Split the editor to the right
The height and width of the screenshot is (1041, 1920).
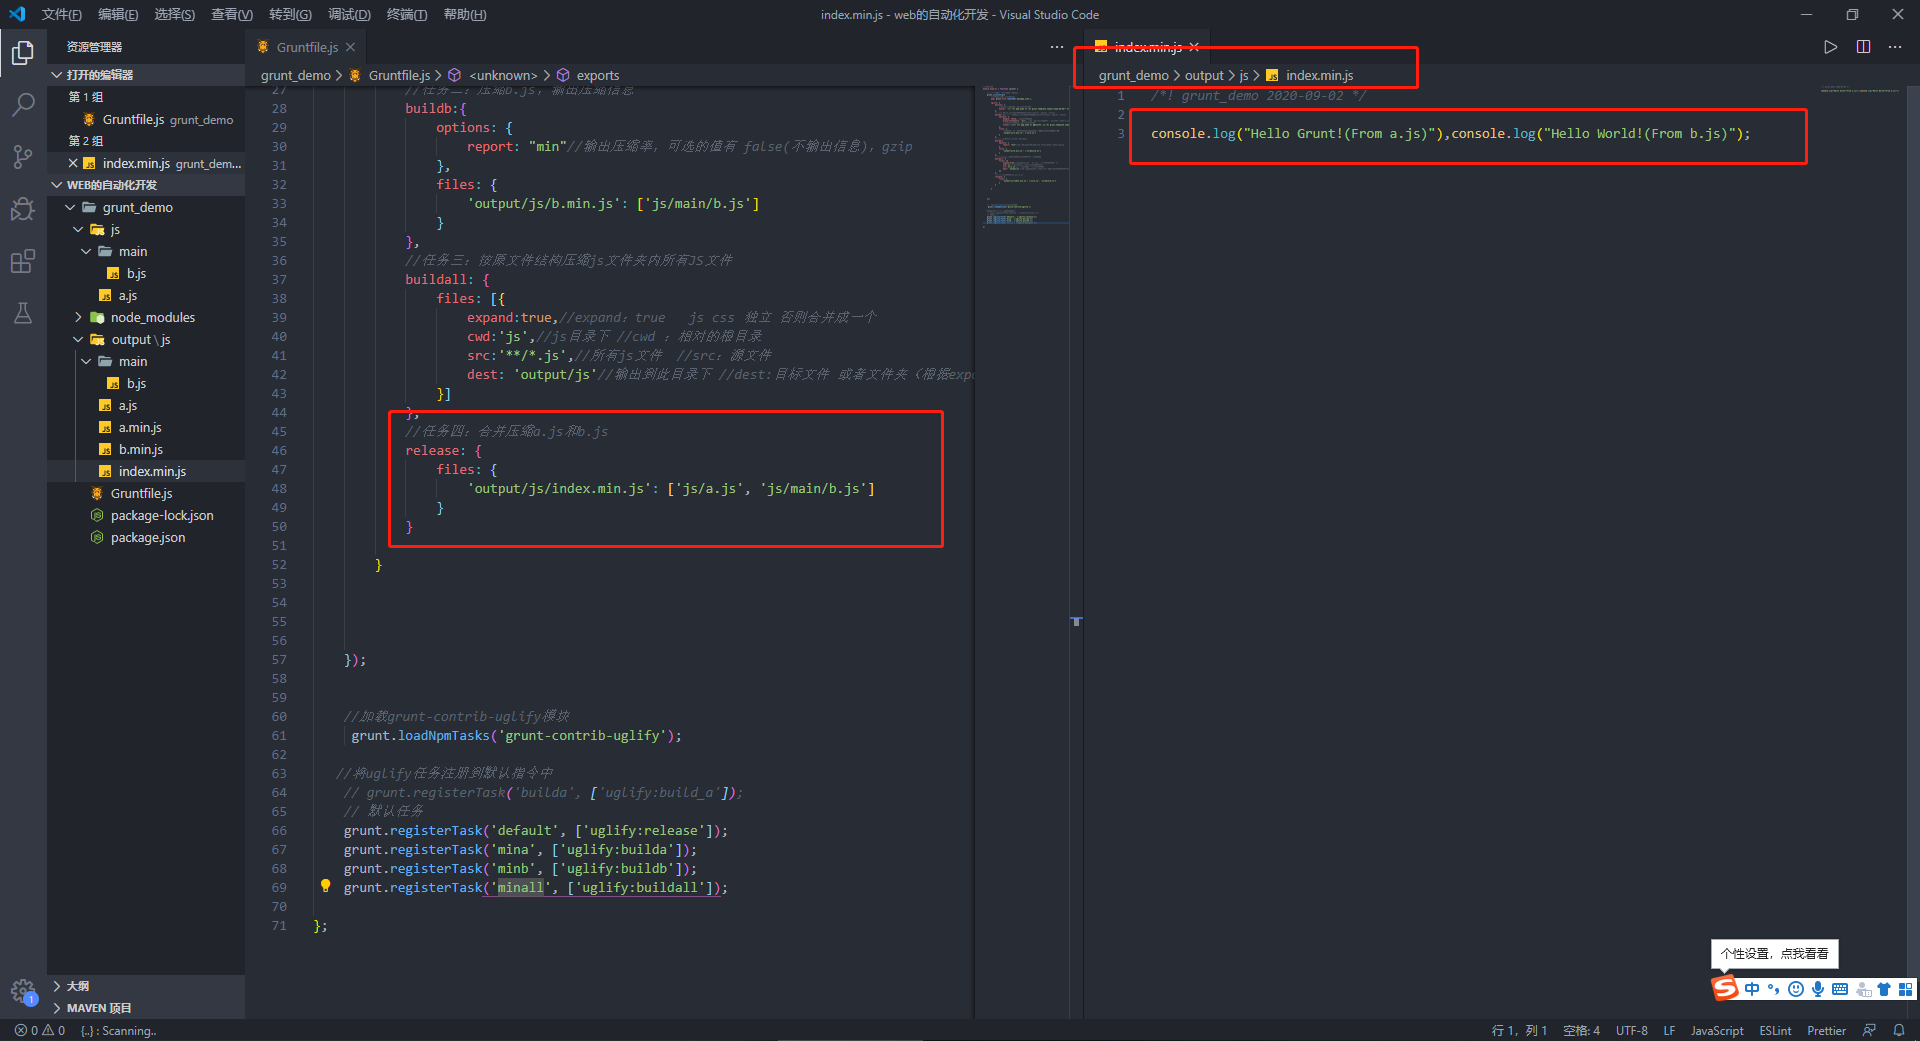(x=1863, y=47)
